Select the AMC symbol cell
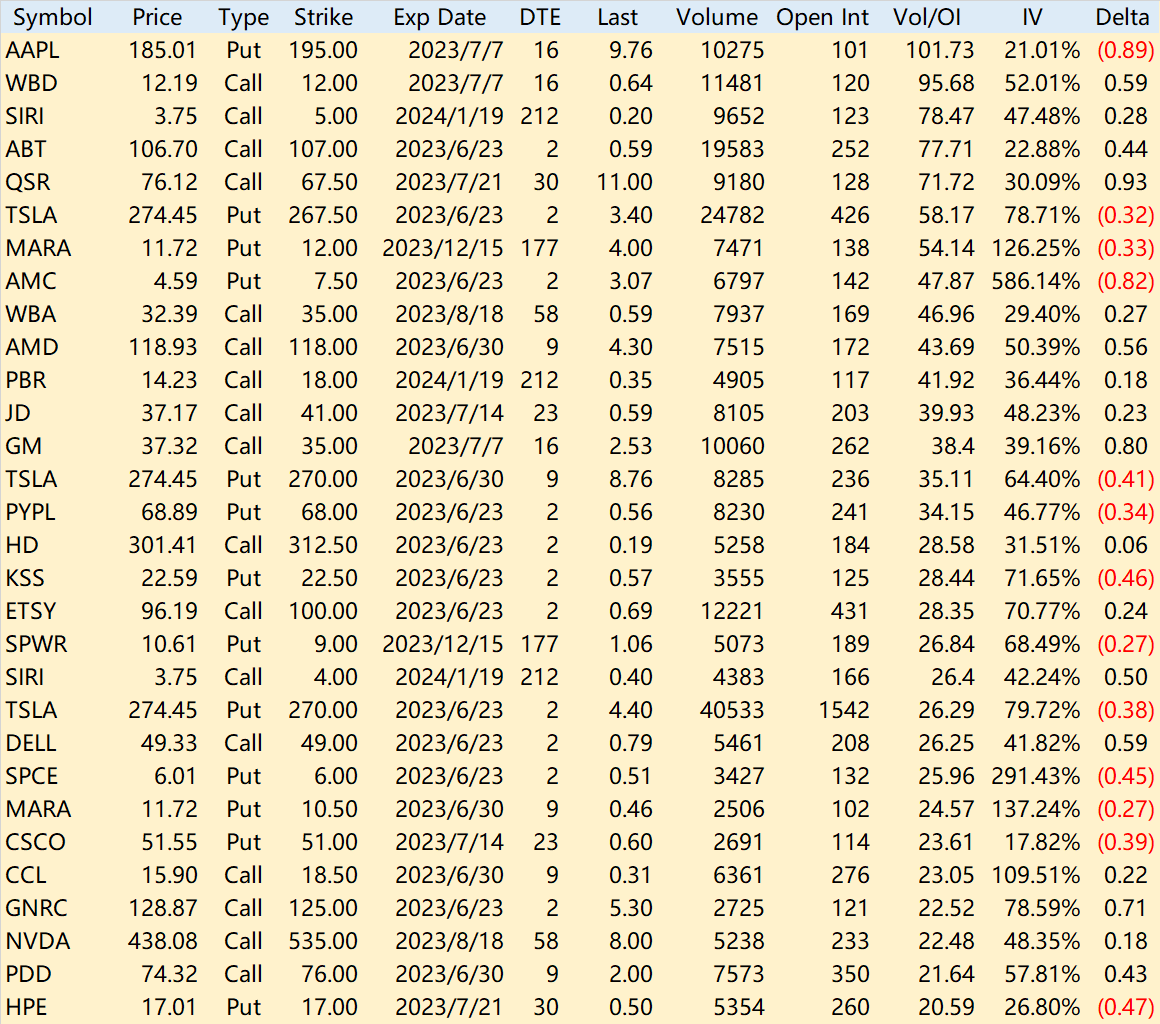Screen dimensions: 1160x1024 click(31, 281)
